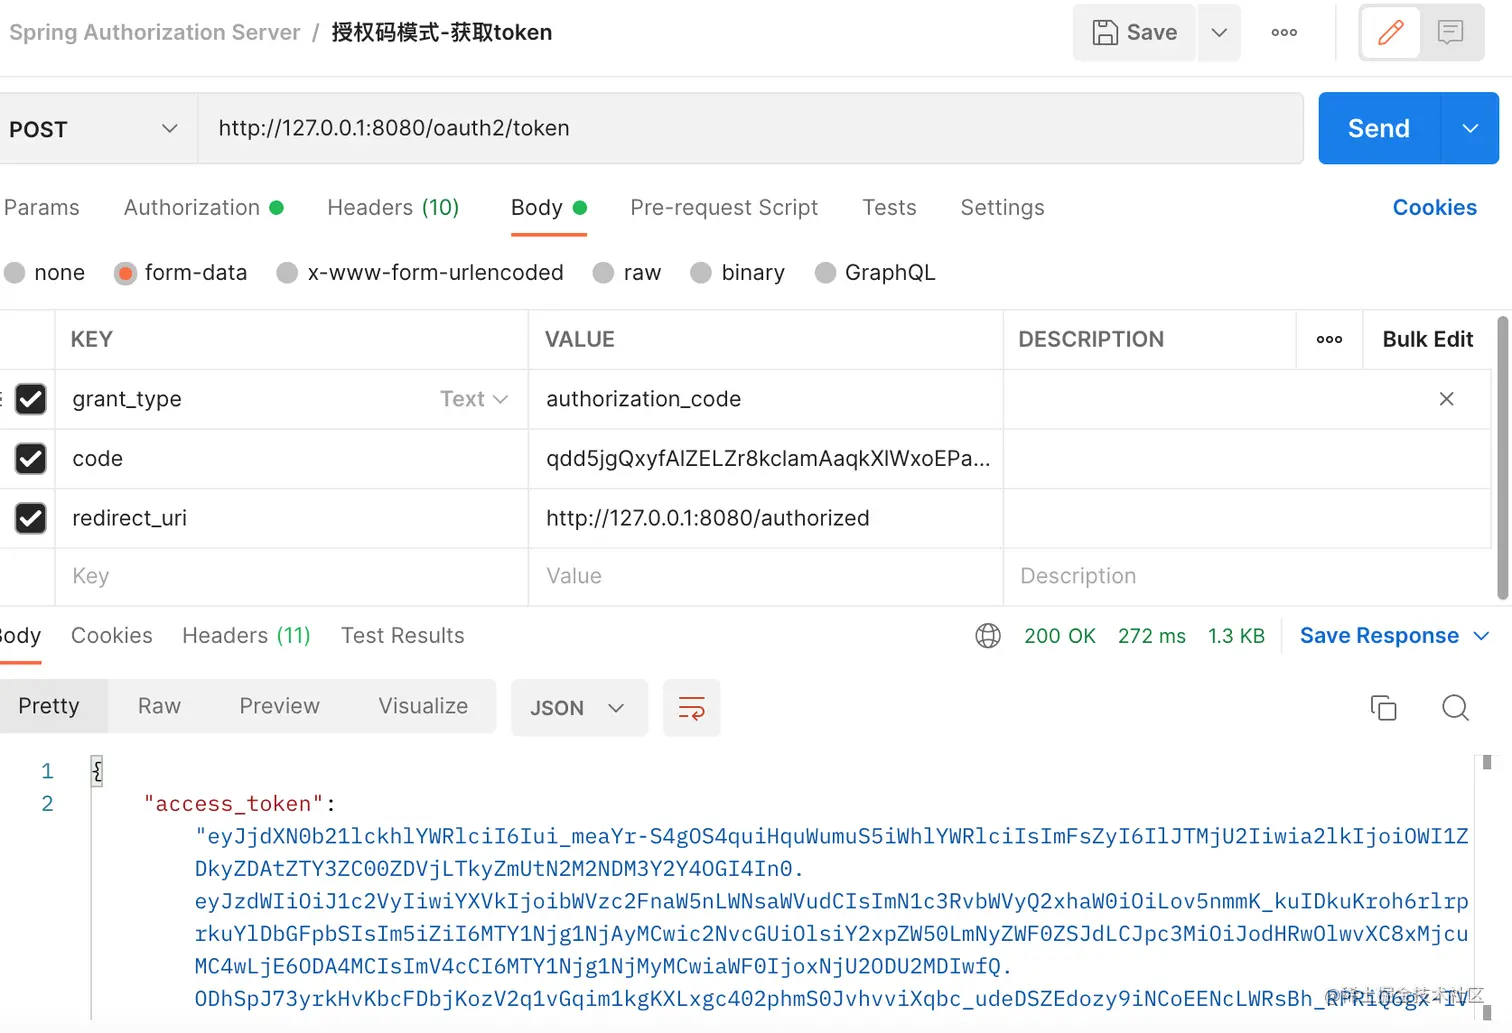Open search in response with magnifier icon
The height and width of the screenshot is (1033, 1512).
(x=1455, y=707)
